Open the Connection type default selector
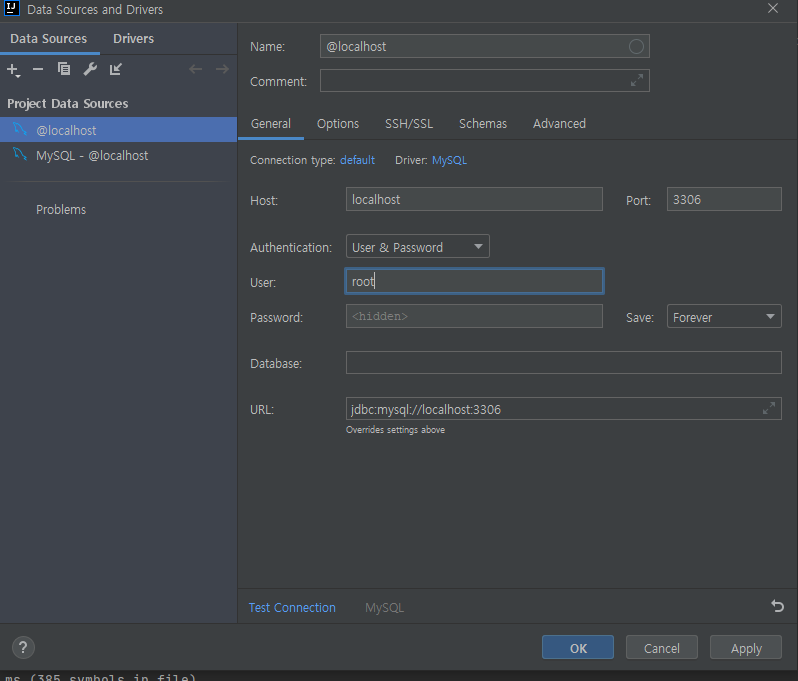Viewport: 798px width, 681px height. coord(357,160)
